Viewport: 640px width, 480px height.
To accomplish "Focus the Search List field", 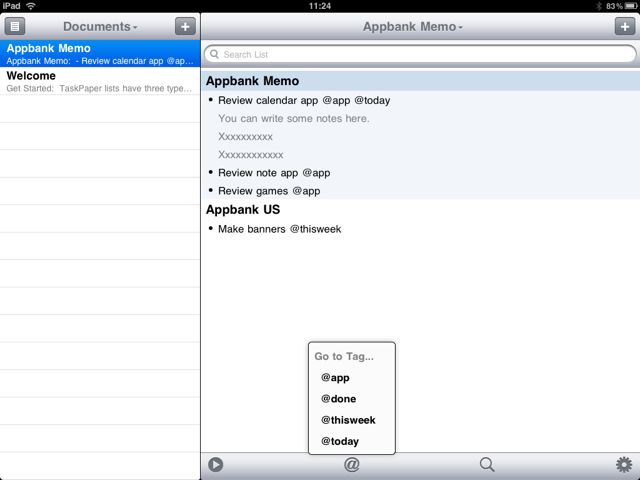I will 420,54.
